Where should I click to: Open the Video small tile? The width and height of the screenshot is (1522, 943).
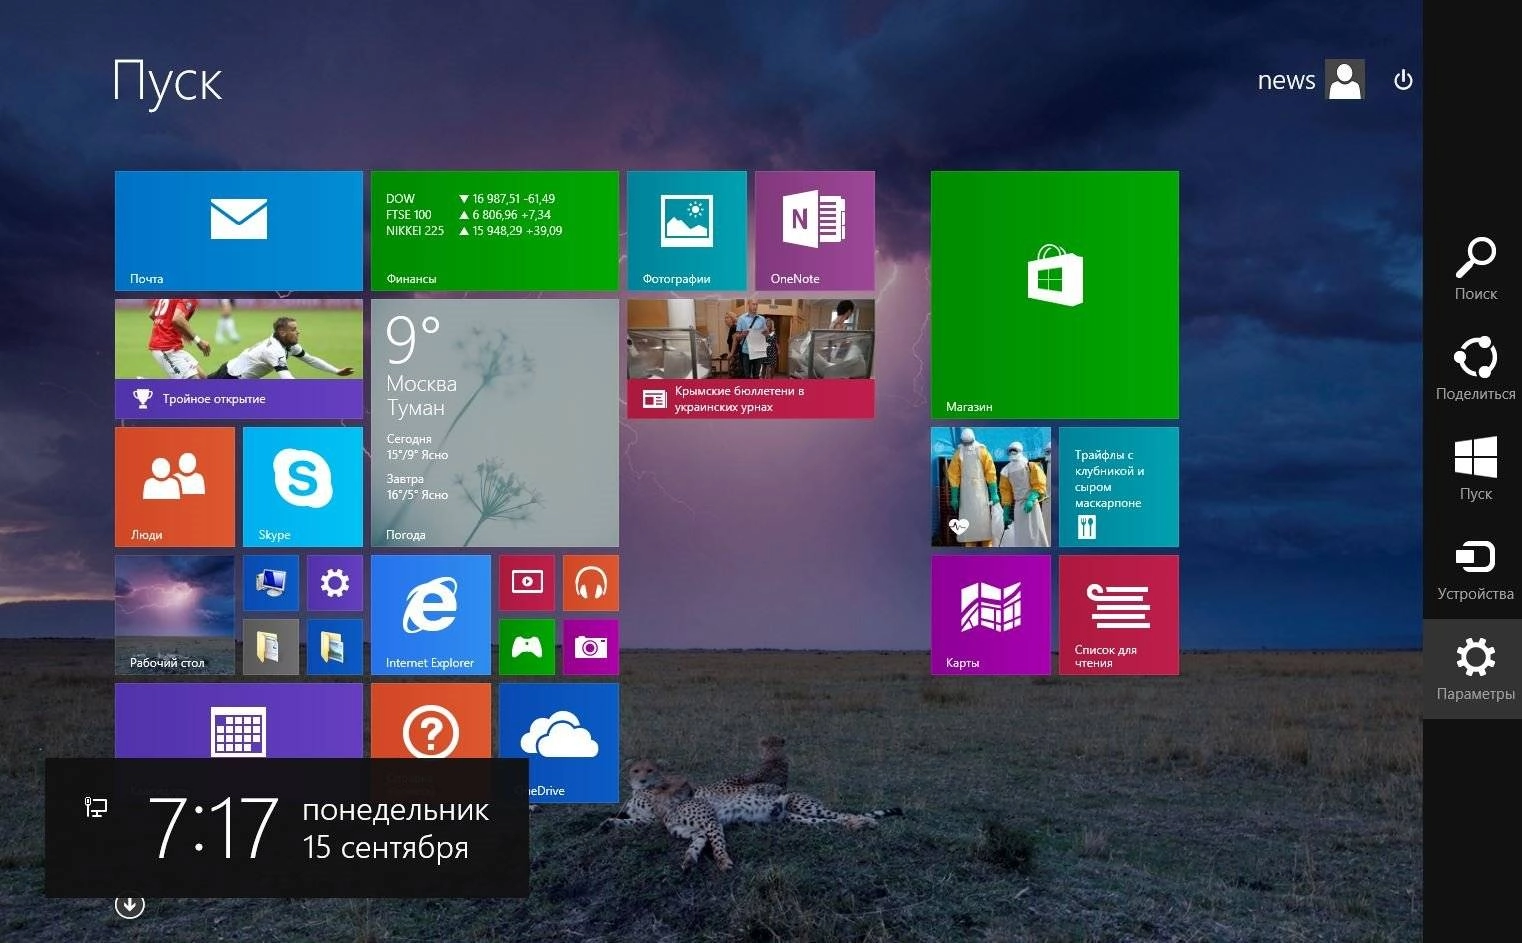click(527, 583)
